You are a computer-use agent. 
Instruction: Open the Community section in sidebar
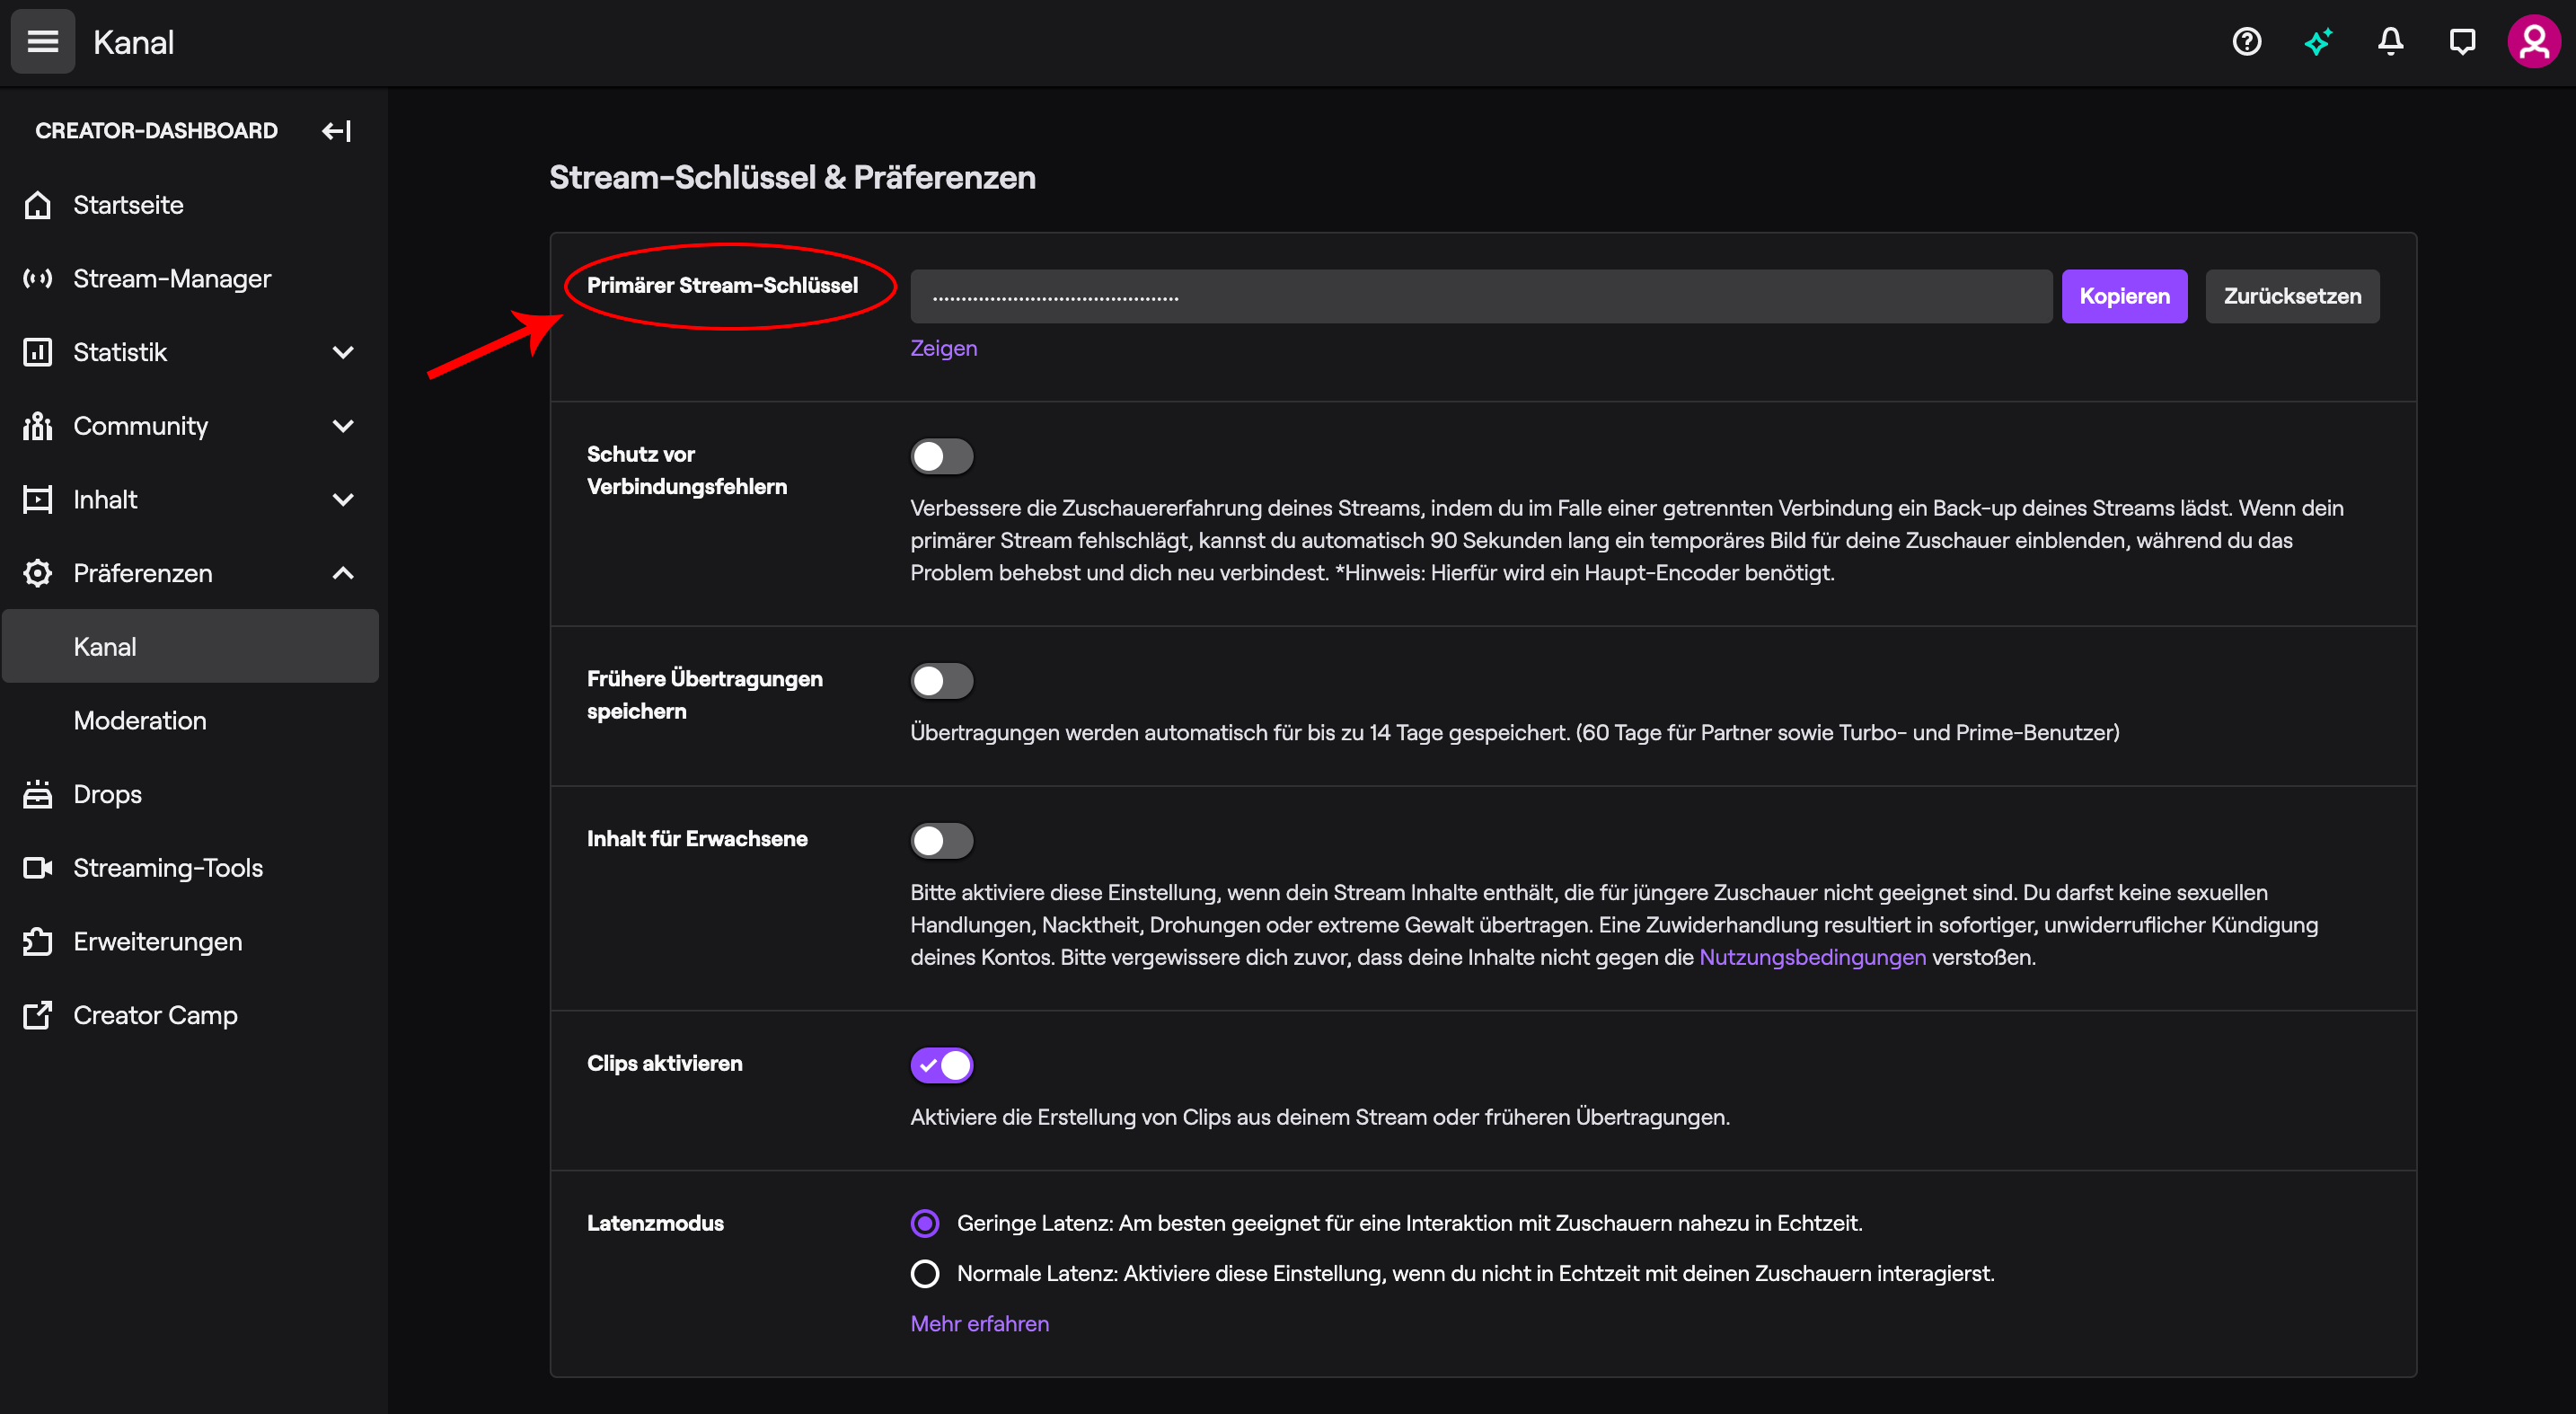[x=191, y=425]
